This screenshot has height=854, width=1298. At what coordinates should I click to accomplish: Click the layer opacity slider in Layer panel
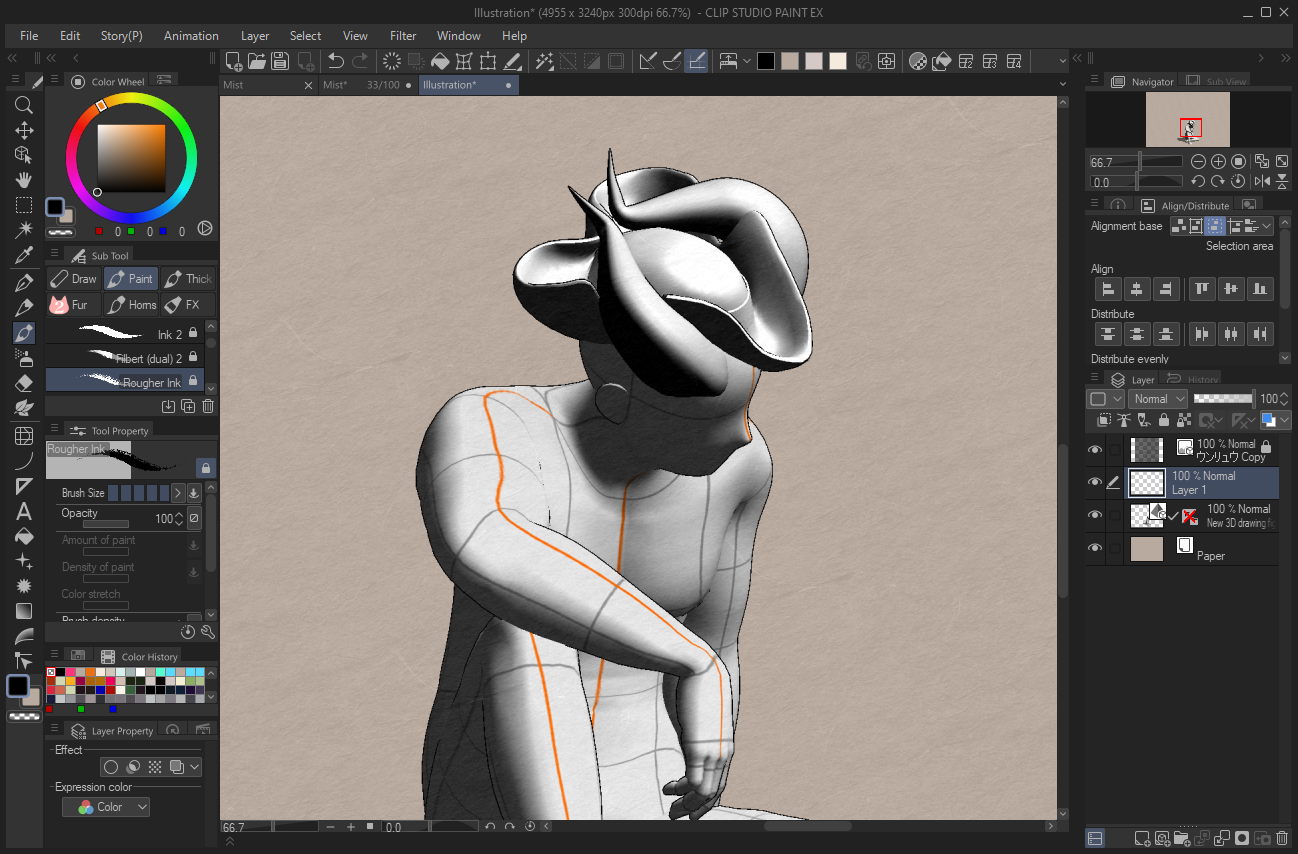[x=1224, y=399]
